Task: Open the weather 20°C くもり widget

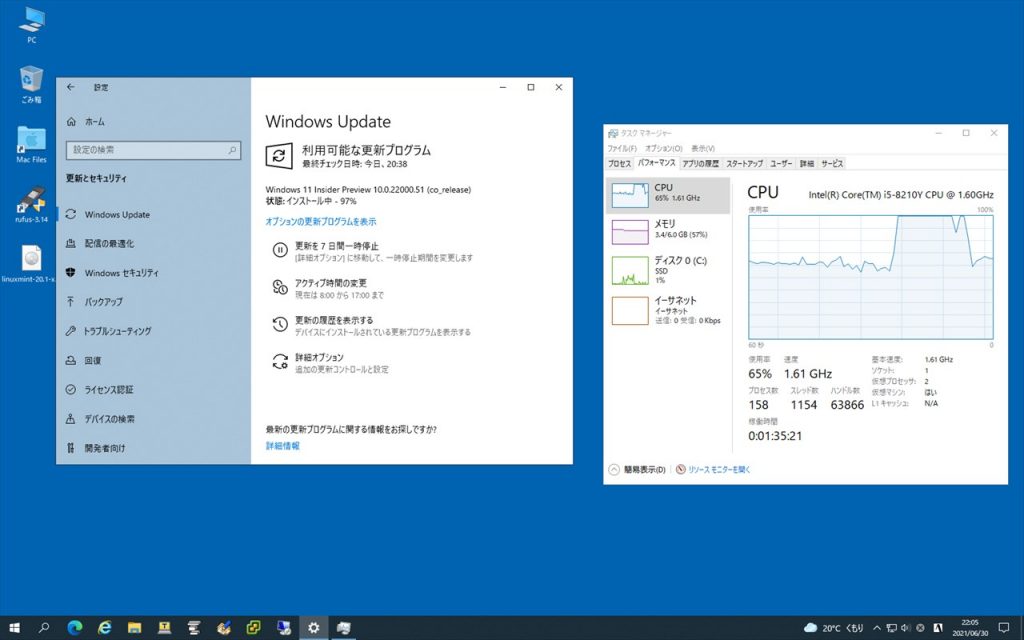Action: 833,628
